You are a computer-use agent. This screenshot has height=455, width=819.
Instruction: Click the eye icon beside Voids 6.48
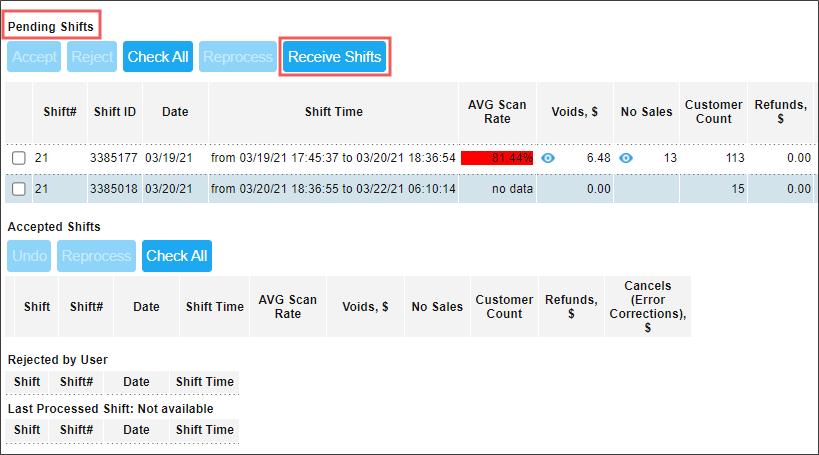tap(547, 158)
